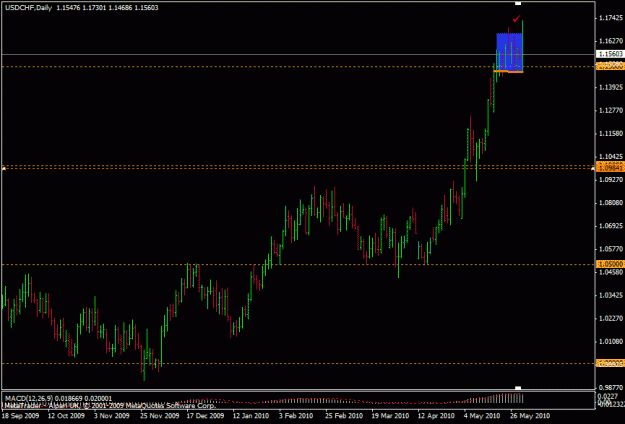
Task: Click the 12 Jan 2010 date label
Action: coord(252,416)
